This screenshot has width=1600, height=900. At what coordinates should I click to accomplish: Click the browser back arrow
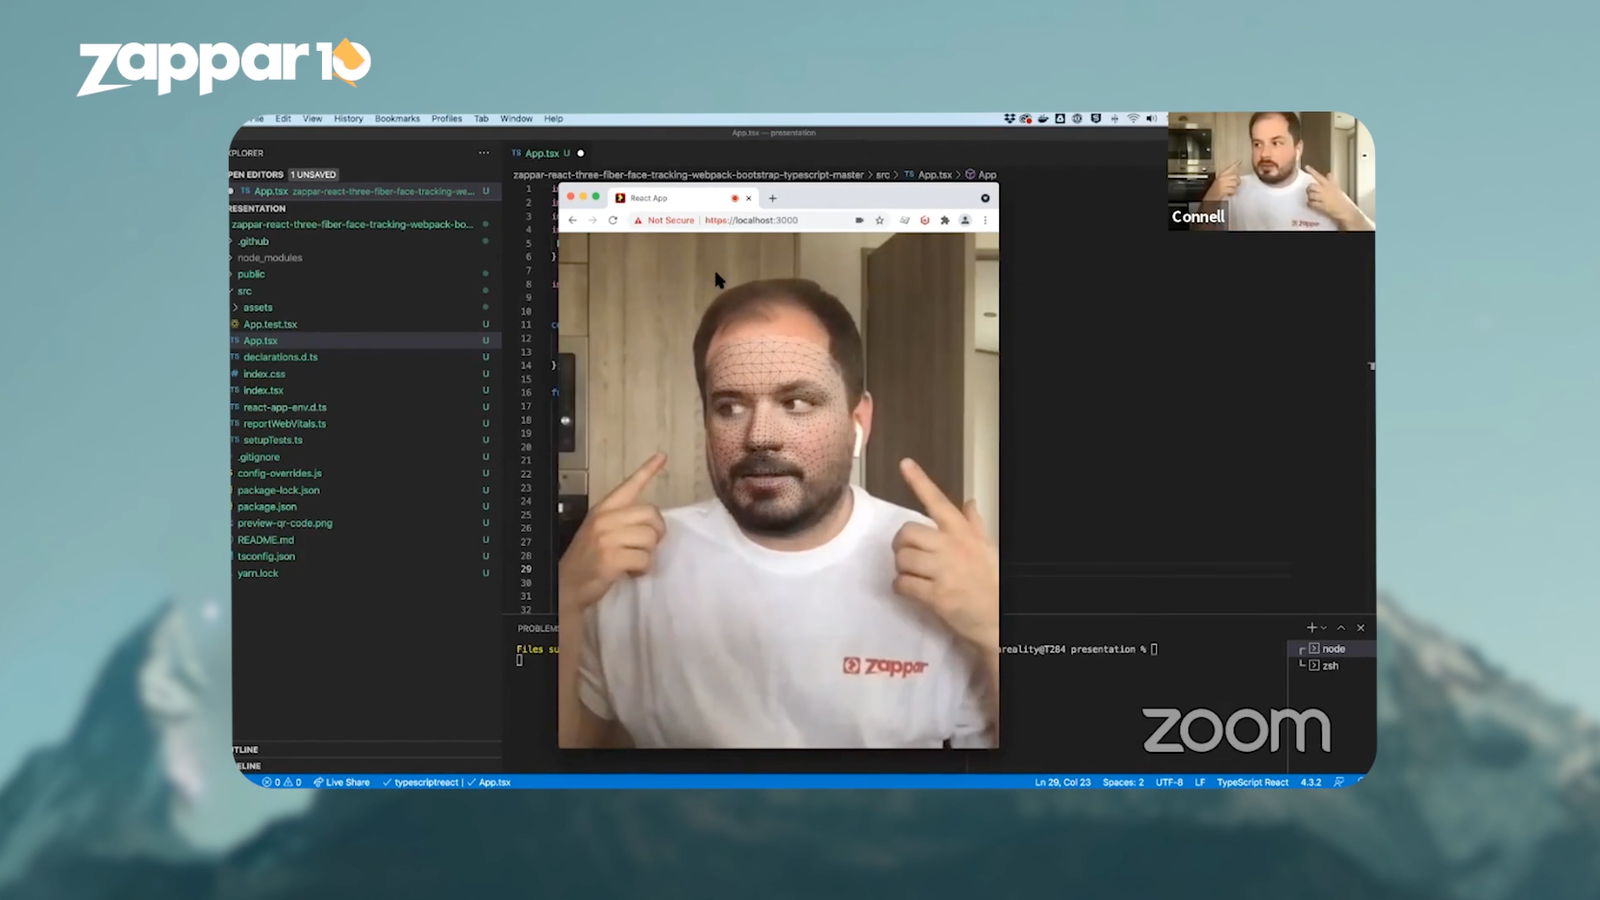[573, 220]
